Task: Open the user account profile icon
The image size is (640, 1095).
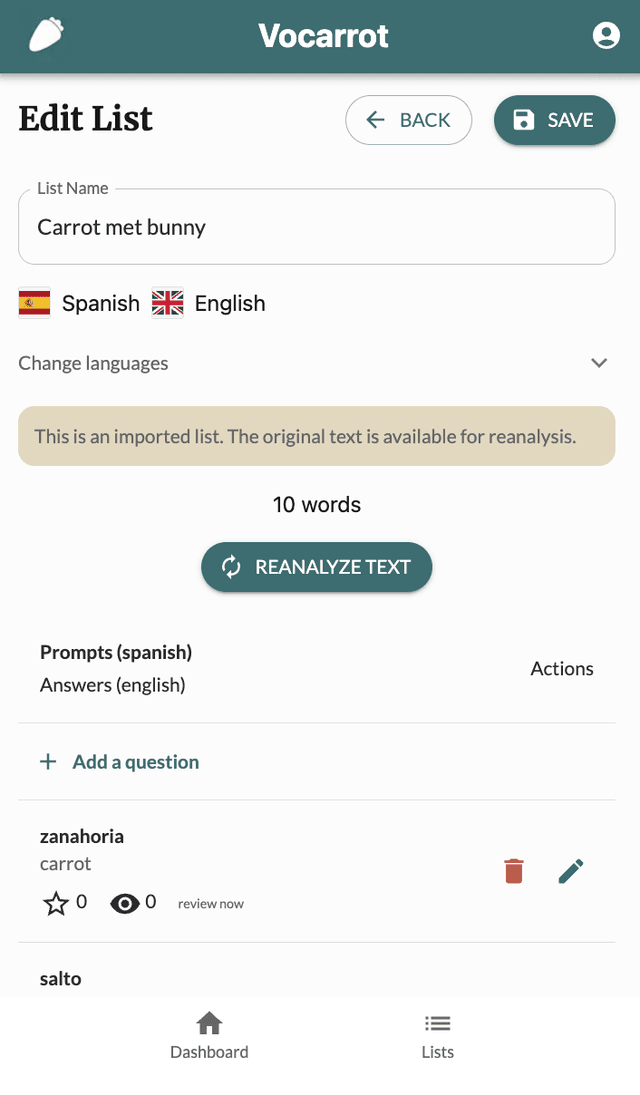Action: (607, 35)
